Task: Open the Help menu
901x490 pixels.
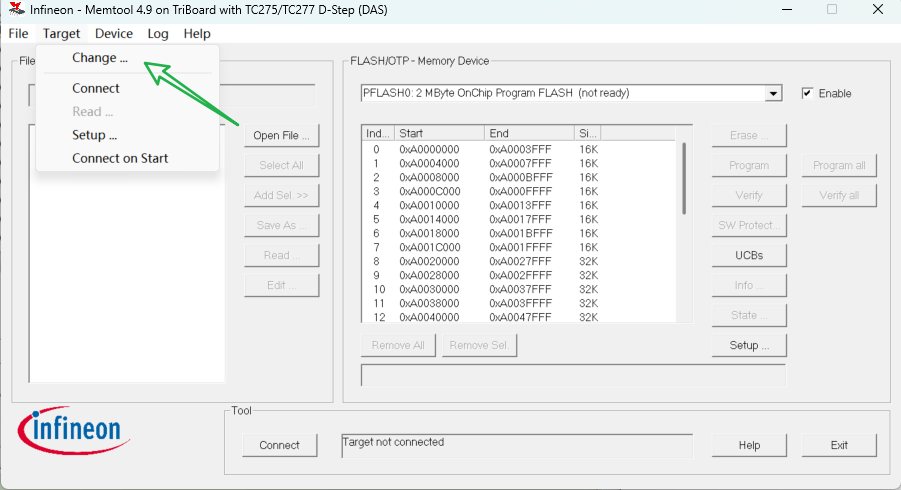Action: pos(197,33)
